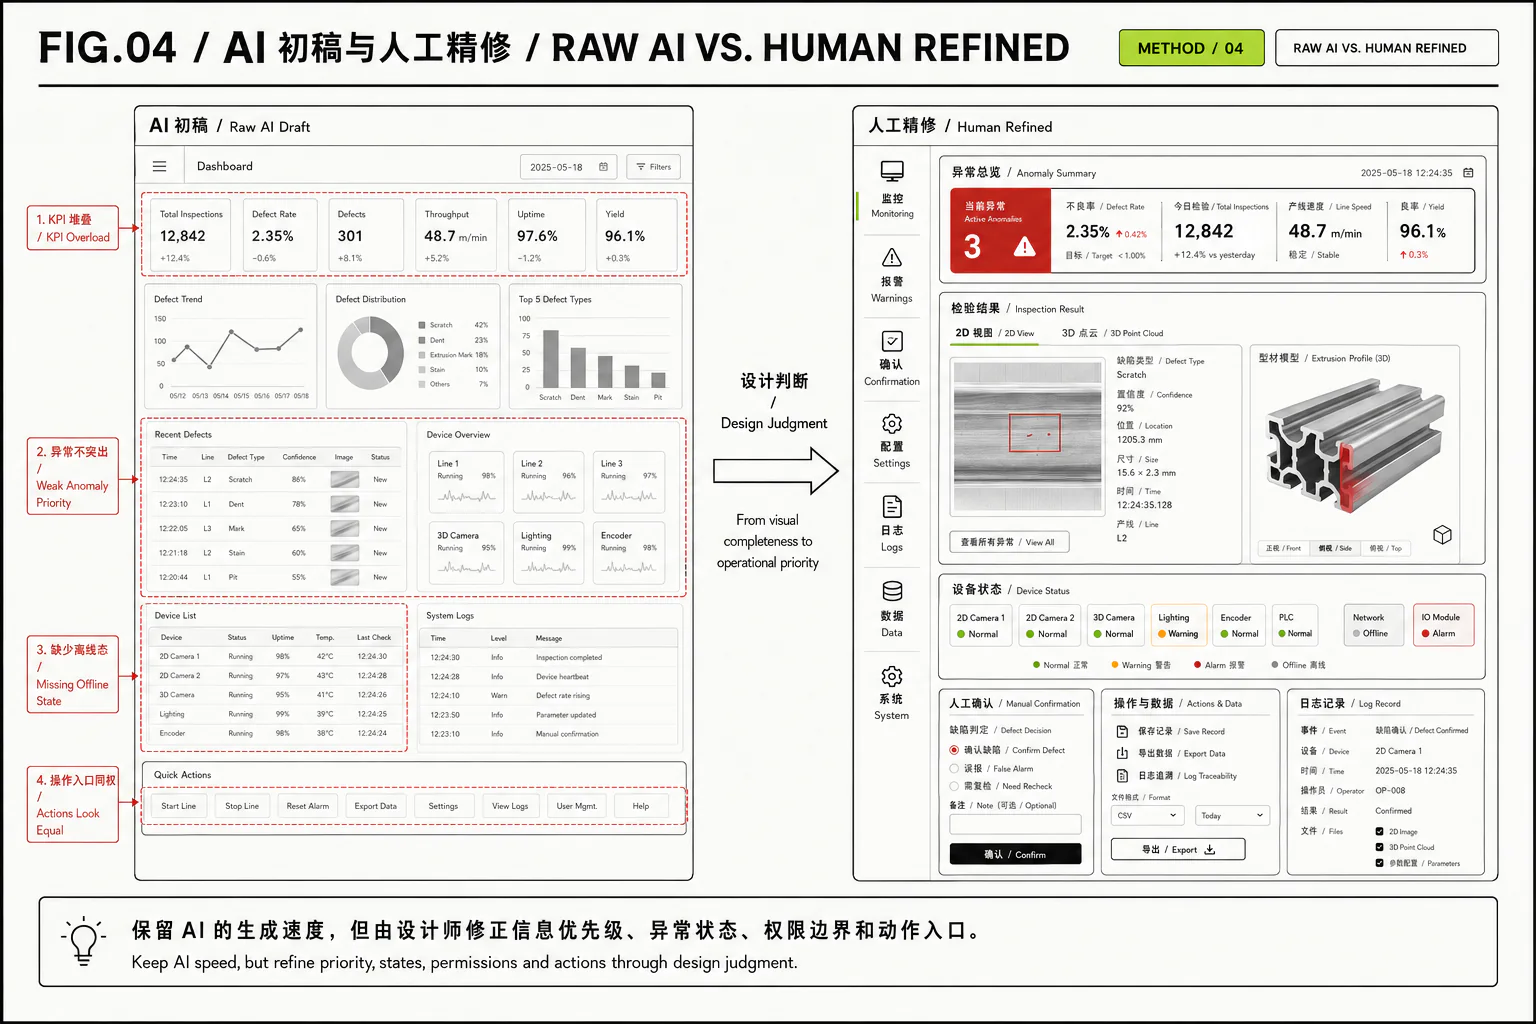Open the hamburger menu in Raw AI Draft

(x=159, y=166)
